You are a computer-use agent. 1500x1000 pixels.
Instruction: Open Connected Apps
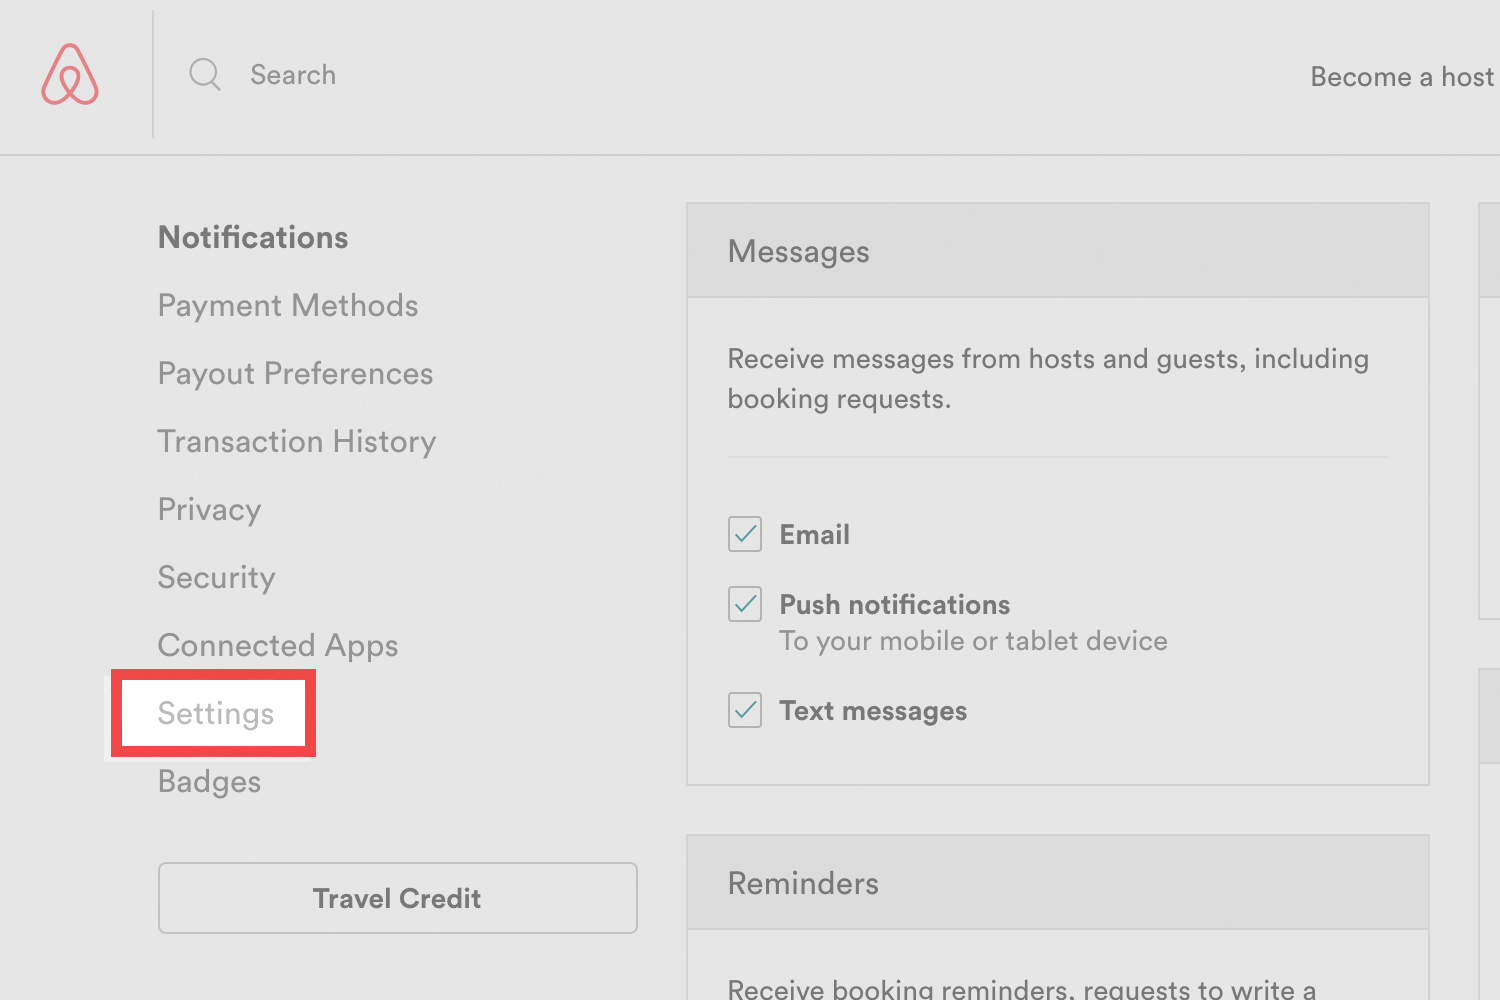[278, 645]
